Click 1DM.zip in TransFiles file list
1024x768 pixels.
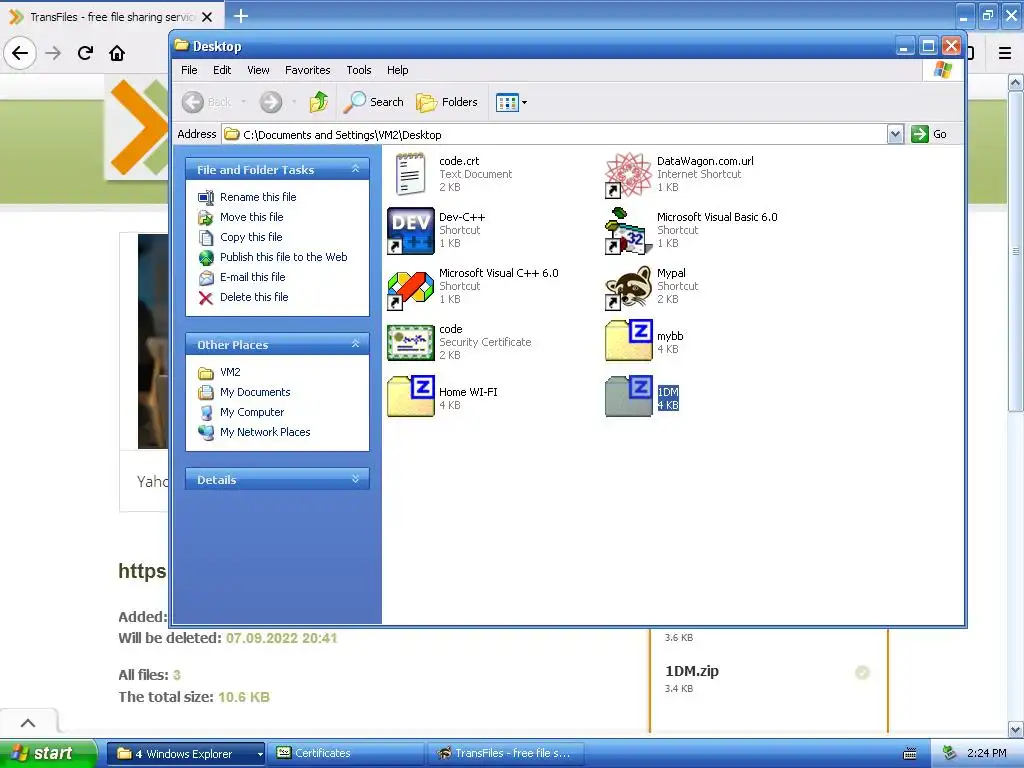[x=692, y=671]
